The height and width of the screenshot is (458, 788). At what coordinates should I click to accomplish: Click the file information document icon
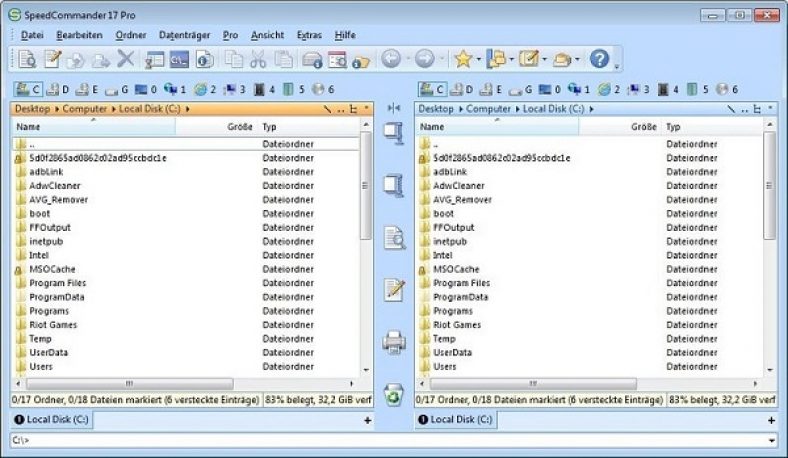pos(205,59)
